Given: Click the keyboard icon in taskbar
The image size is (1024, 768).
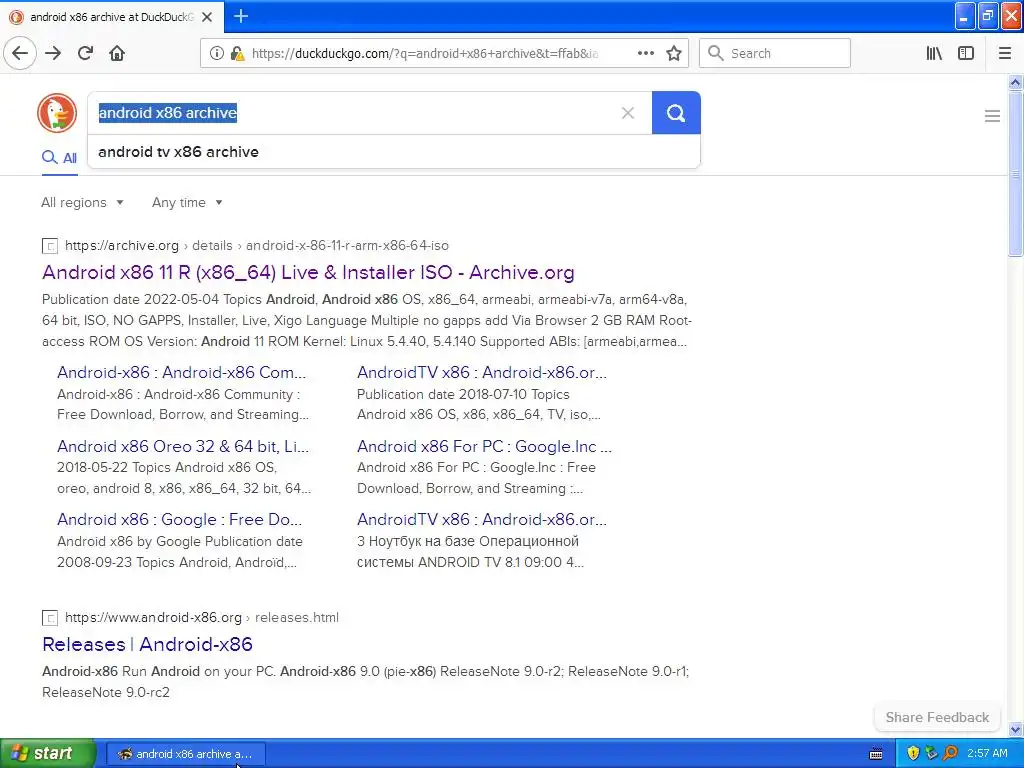Looking at the screenshot, I should point(876,754).
